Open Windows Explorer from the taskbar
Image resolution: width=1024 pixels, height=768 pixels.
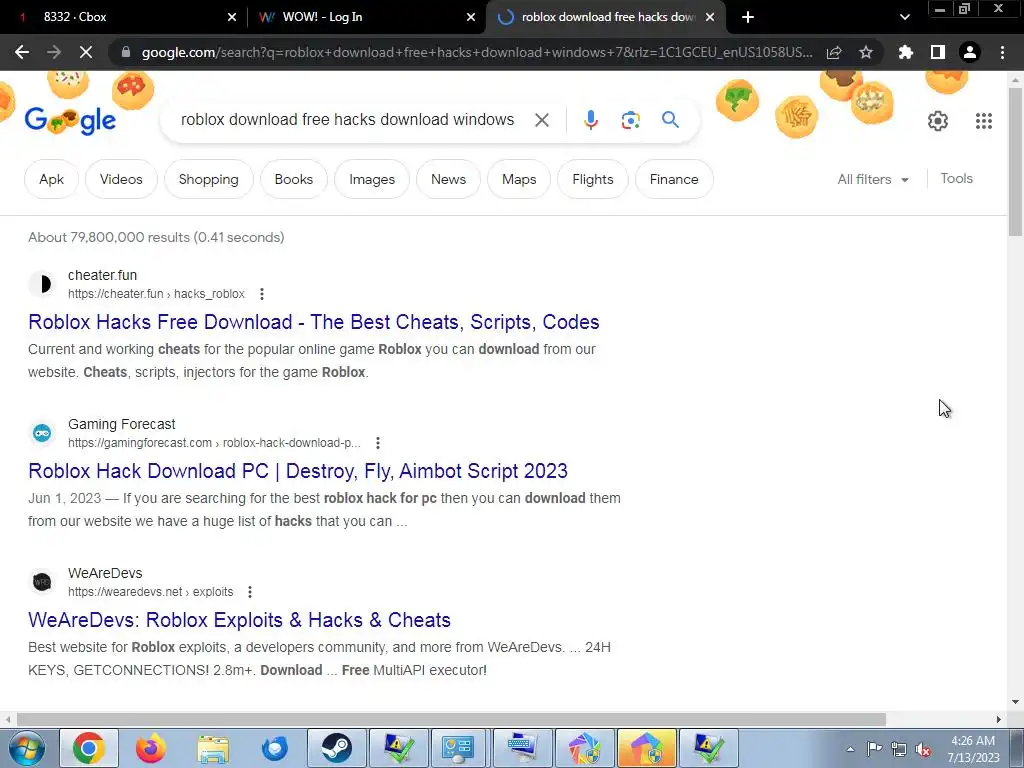pyautogui.click(x=213, y=748)
